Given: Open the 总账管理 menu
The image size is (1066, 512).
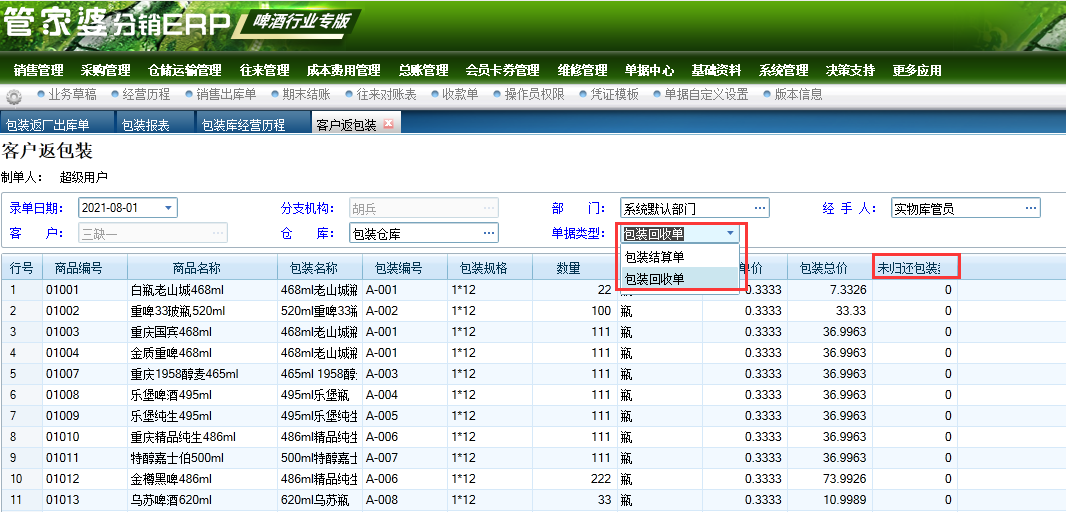Looking at the screenshot, I should (424, 71).
